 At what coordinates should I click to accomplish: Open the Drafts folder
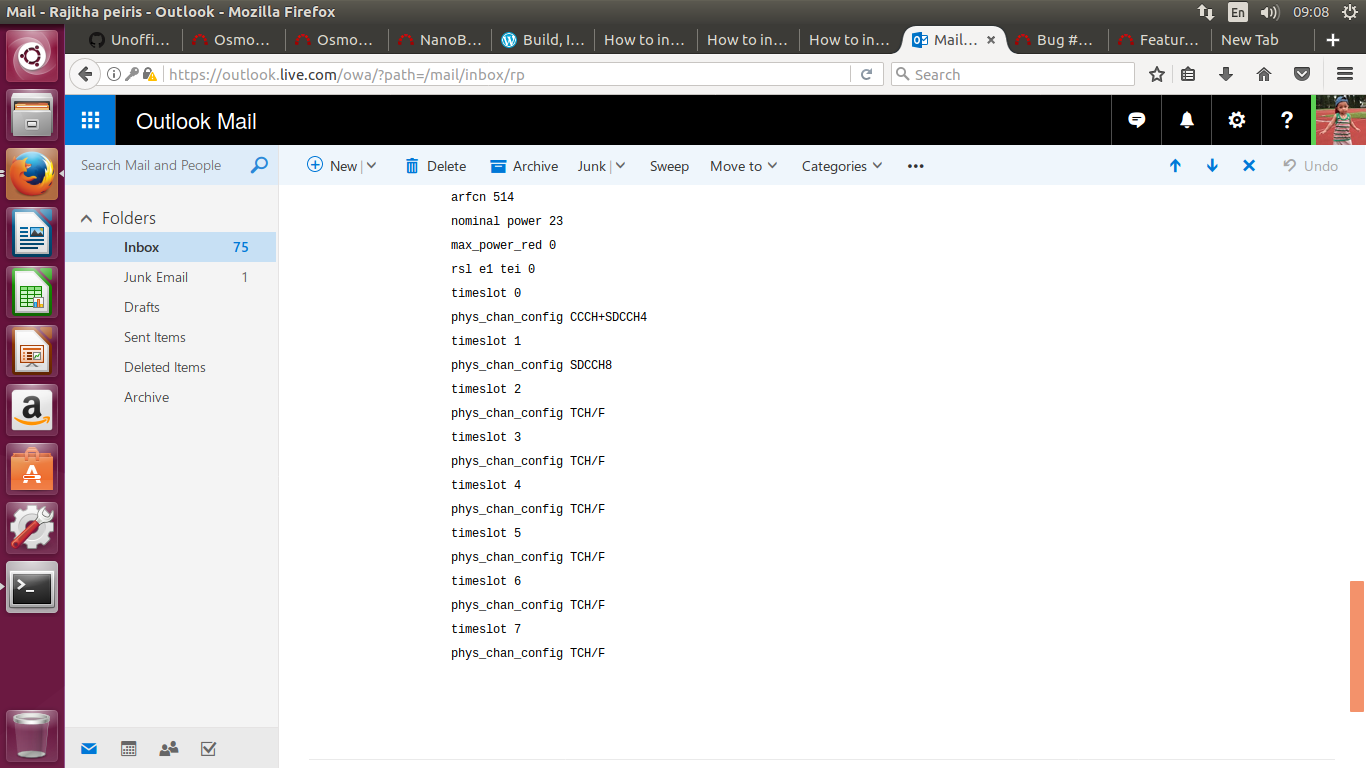[x=171, y=307]
